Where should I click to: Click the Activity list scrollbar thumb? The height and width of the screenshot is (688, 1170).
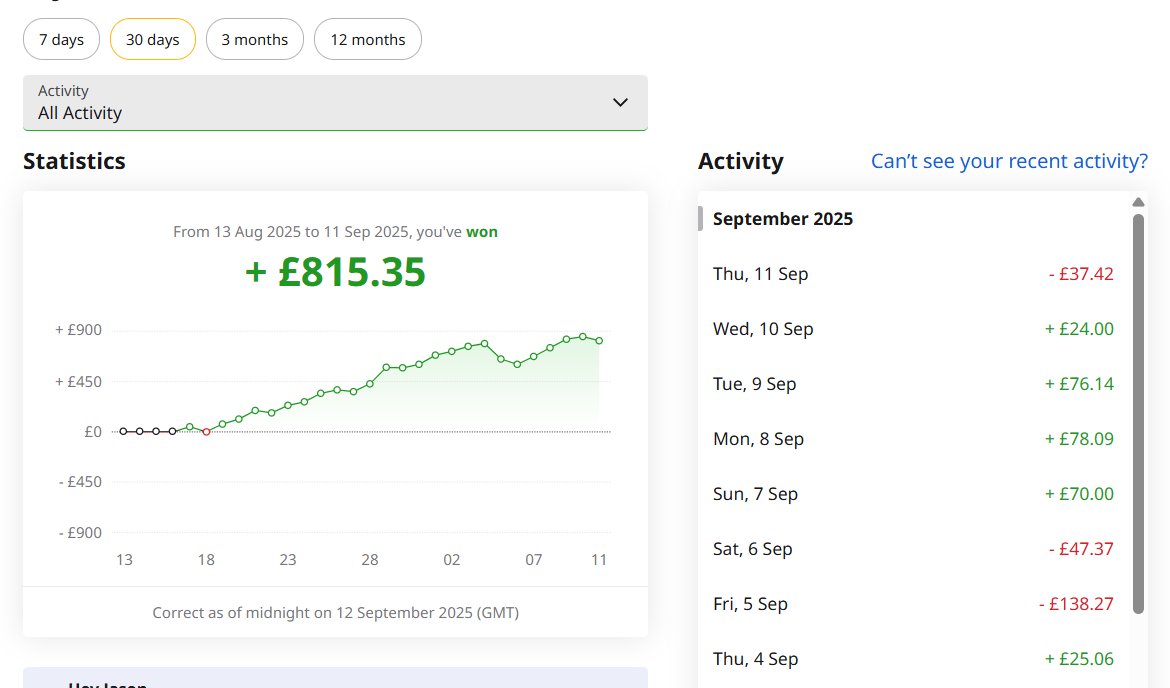point(1138,414)
